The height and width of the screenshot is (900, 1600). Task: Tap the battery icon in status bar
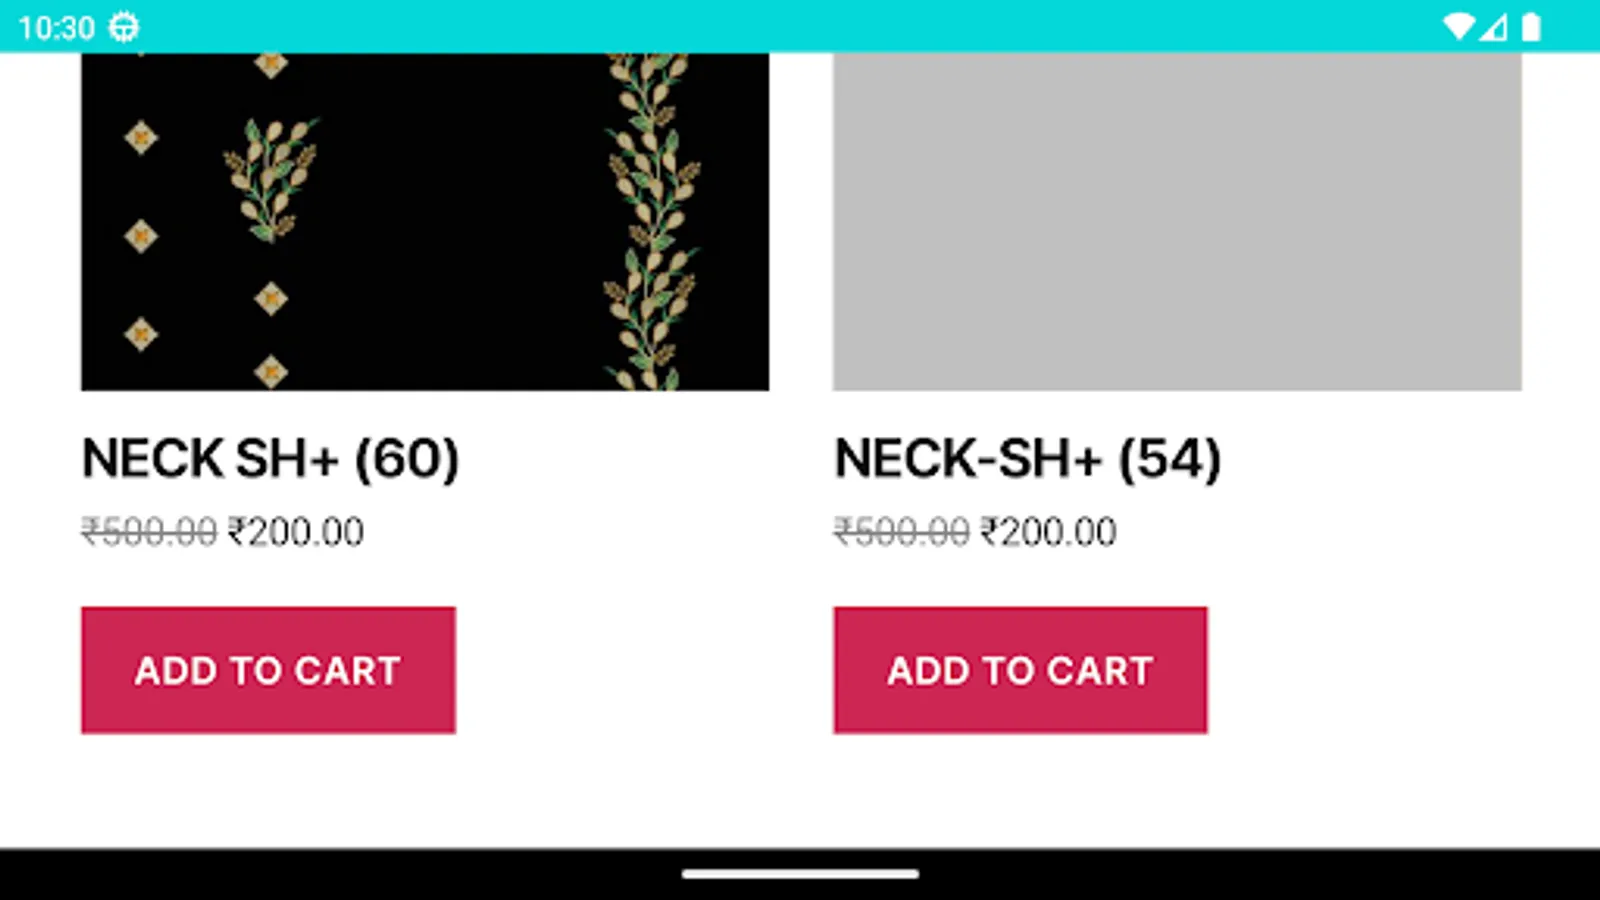[1530, 27]
